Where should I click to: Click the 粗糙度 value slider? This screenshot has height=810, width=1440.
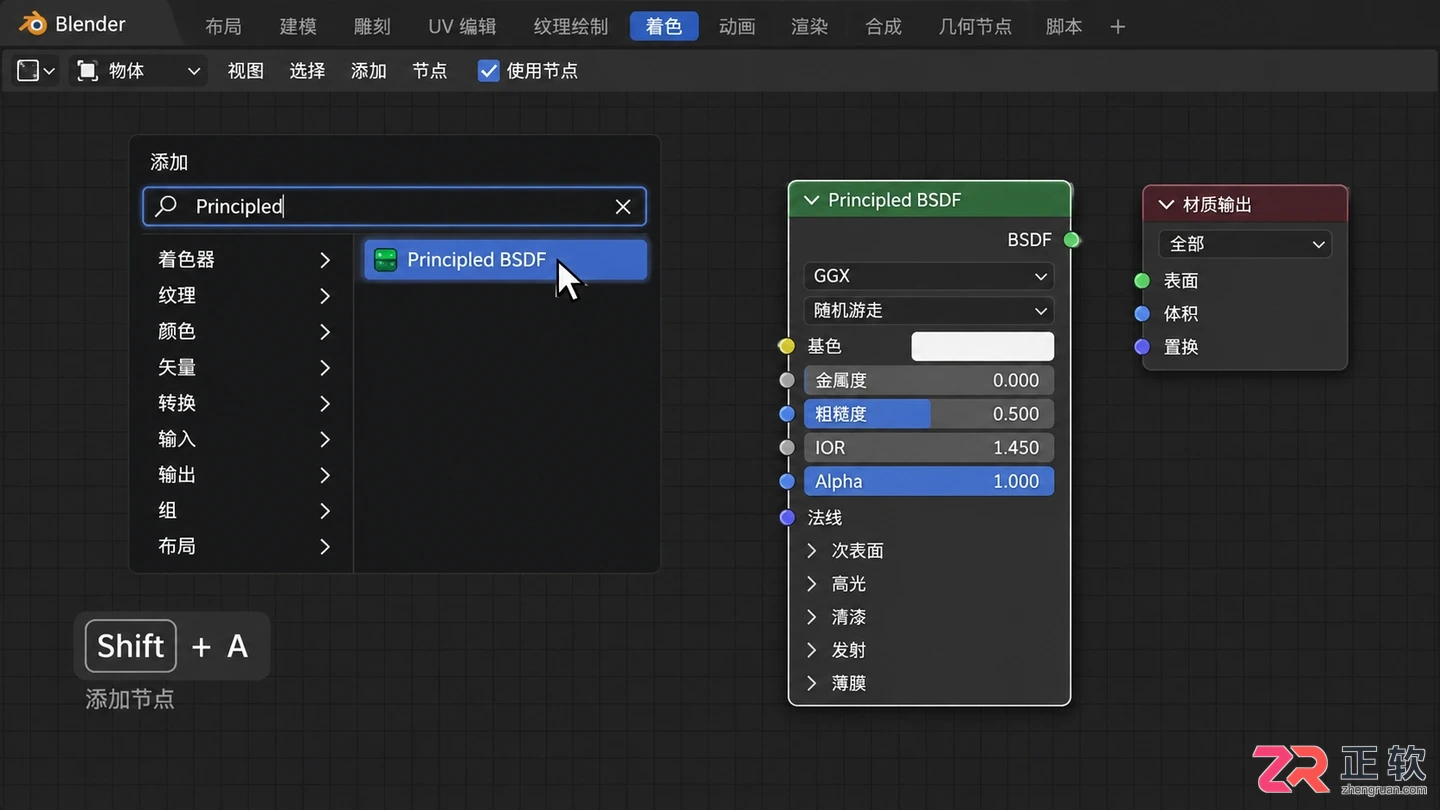pos(929,414)
